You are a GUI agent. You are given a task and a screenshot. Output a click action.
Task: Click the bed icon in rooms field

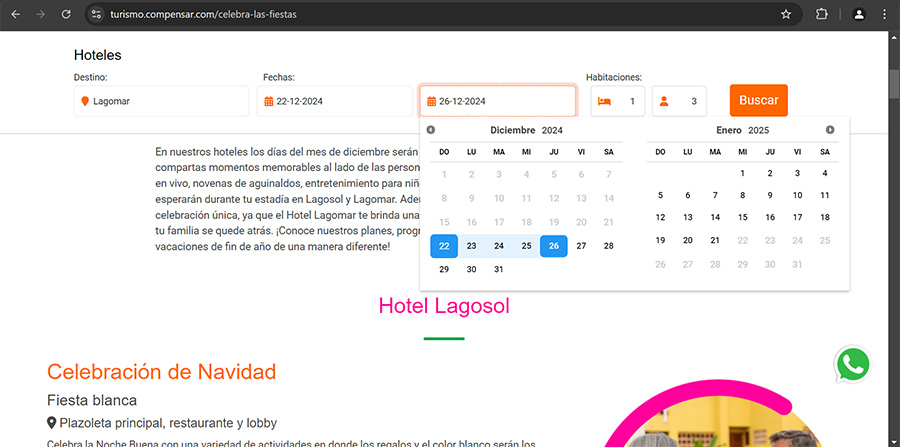[x=604, y=102]
